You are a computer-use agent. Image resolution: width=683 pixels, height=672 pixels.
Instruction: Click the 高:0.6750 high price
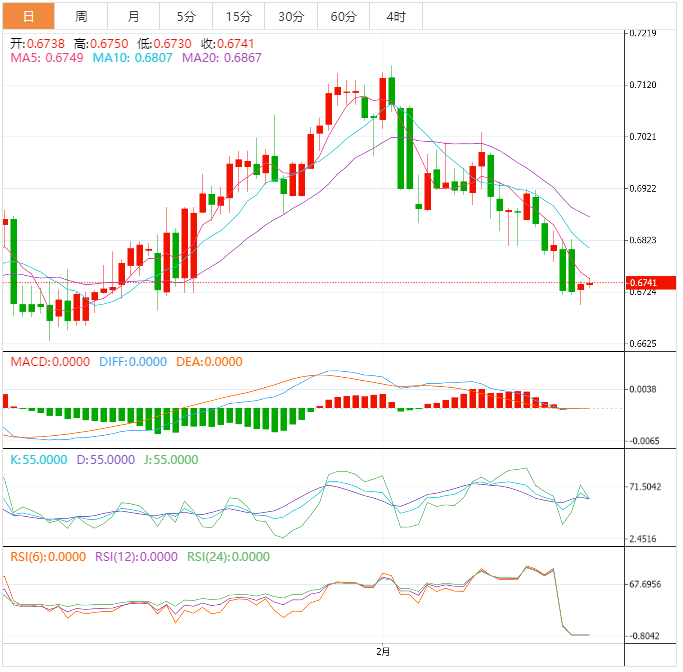(101, 44)
